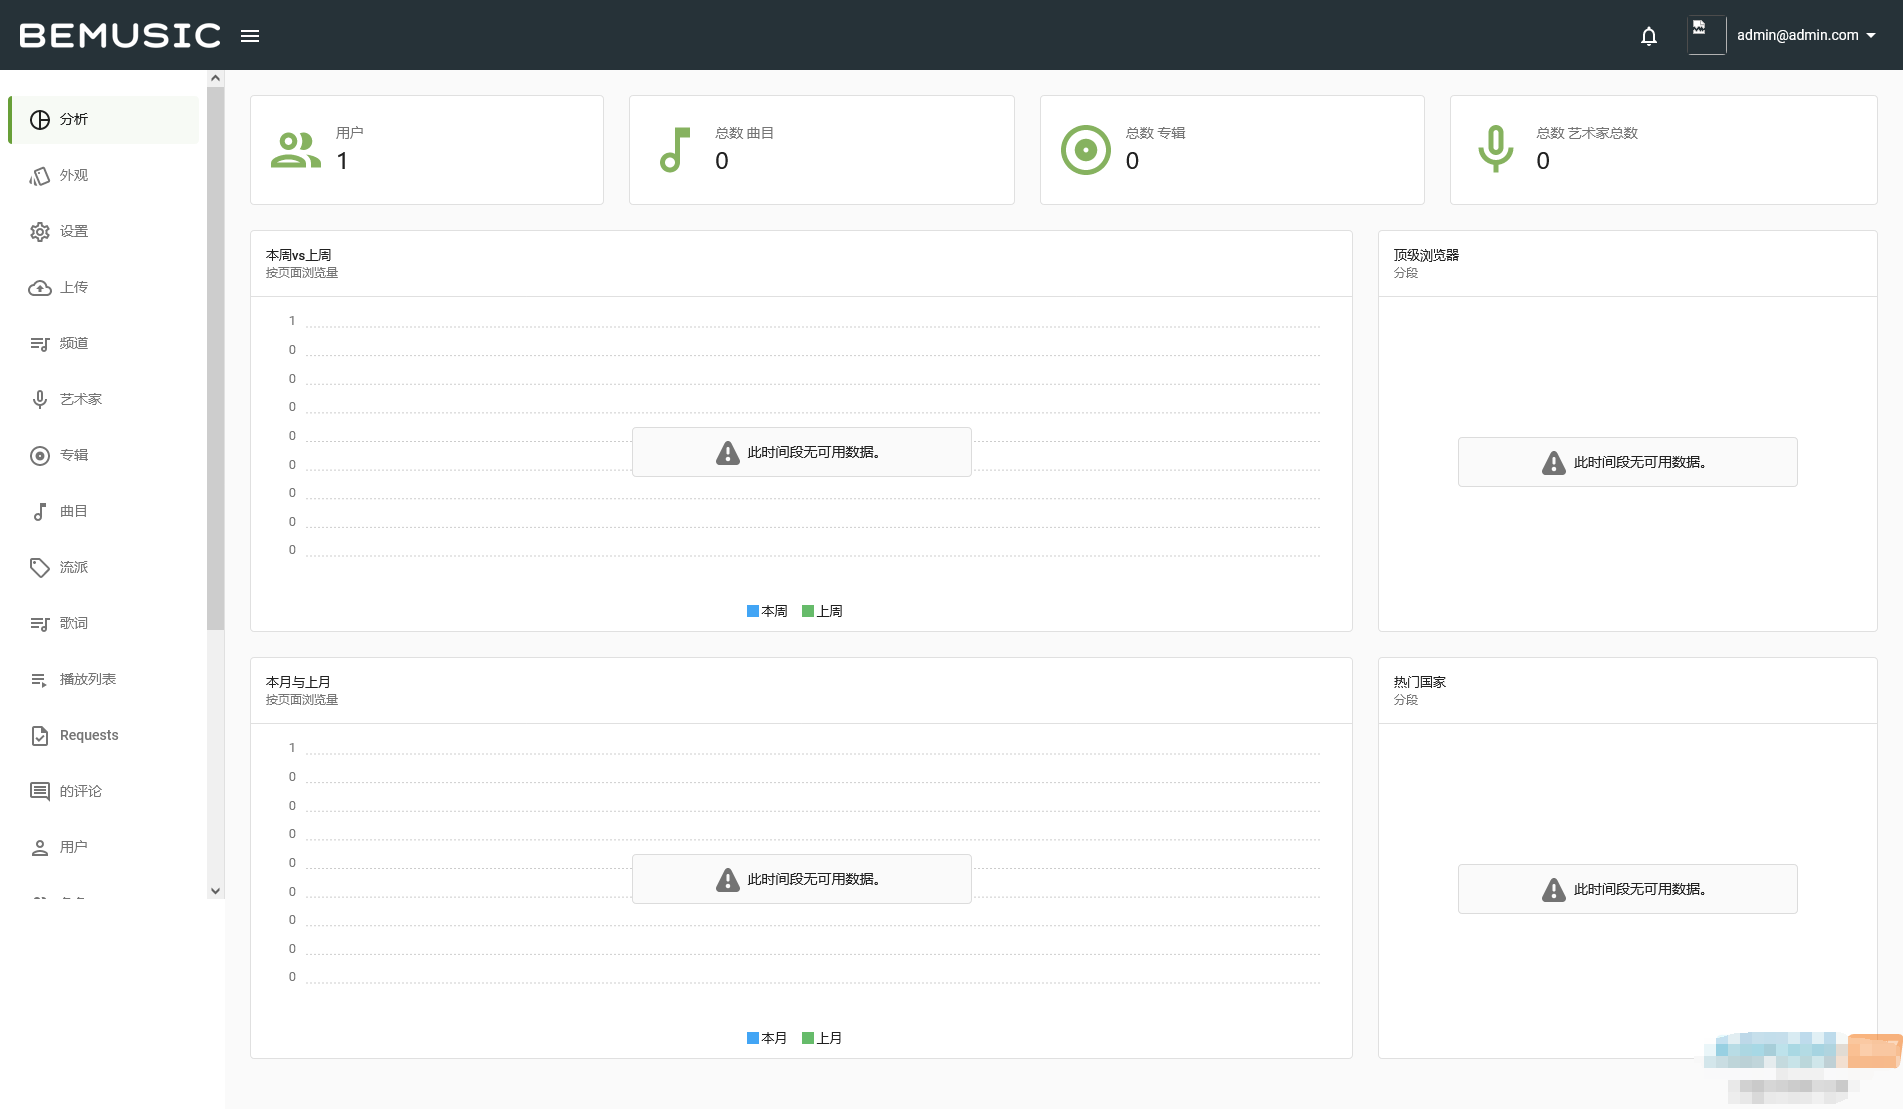
Task: Click the 上传 cloud upload icon
Action: 40,288
